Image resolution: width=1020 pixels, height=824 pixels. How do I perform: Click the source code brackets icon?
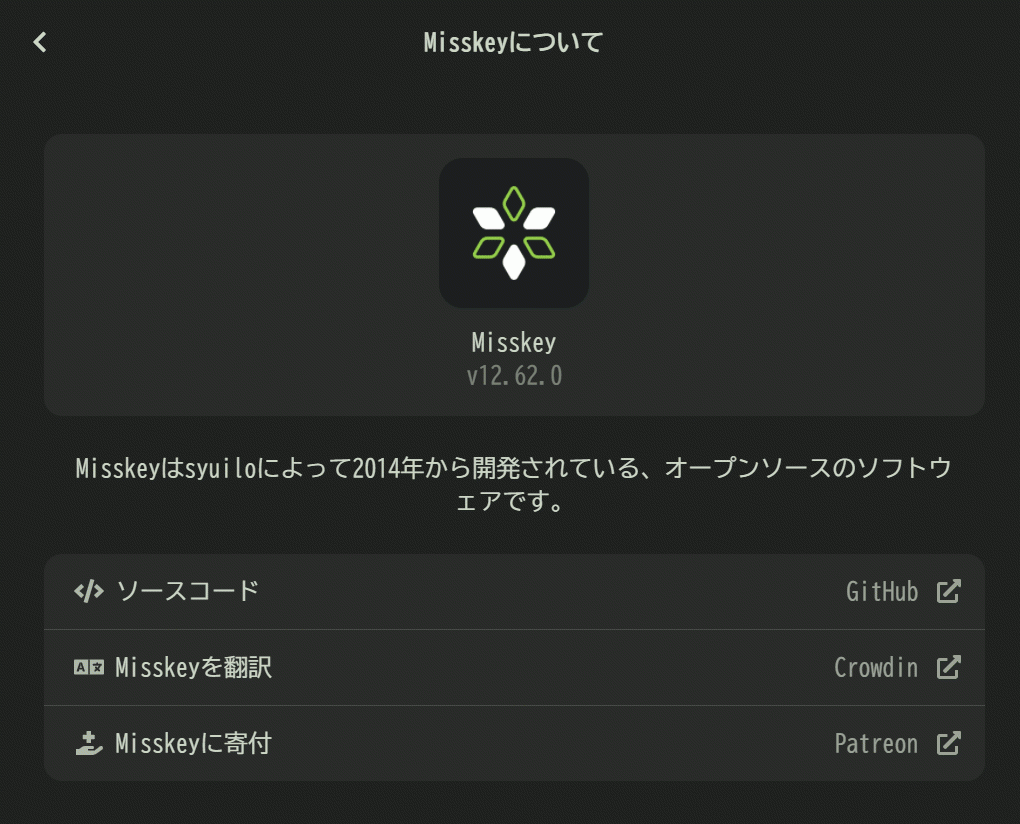click(x=89, y=591)
